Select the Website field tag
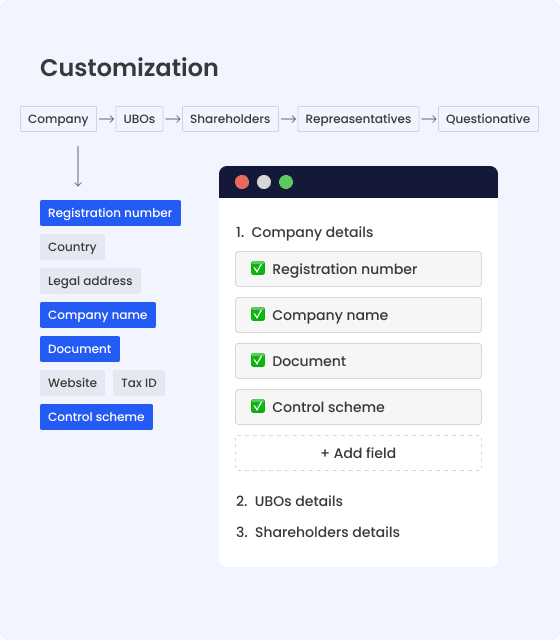The height and width of the screenshot is (640, 560). click(x=72, y=383)
